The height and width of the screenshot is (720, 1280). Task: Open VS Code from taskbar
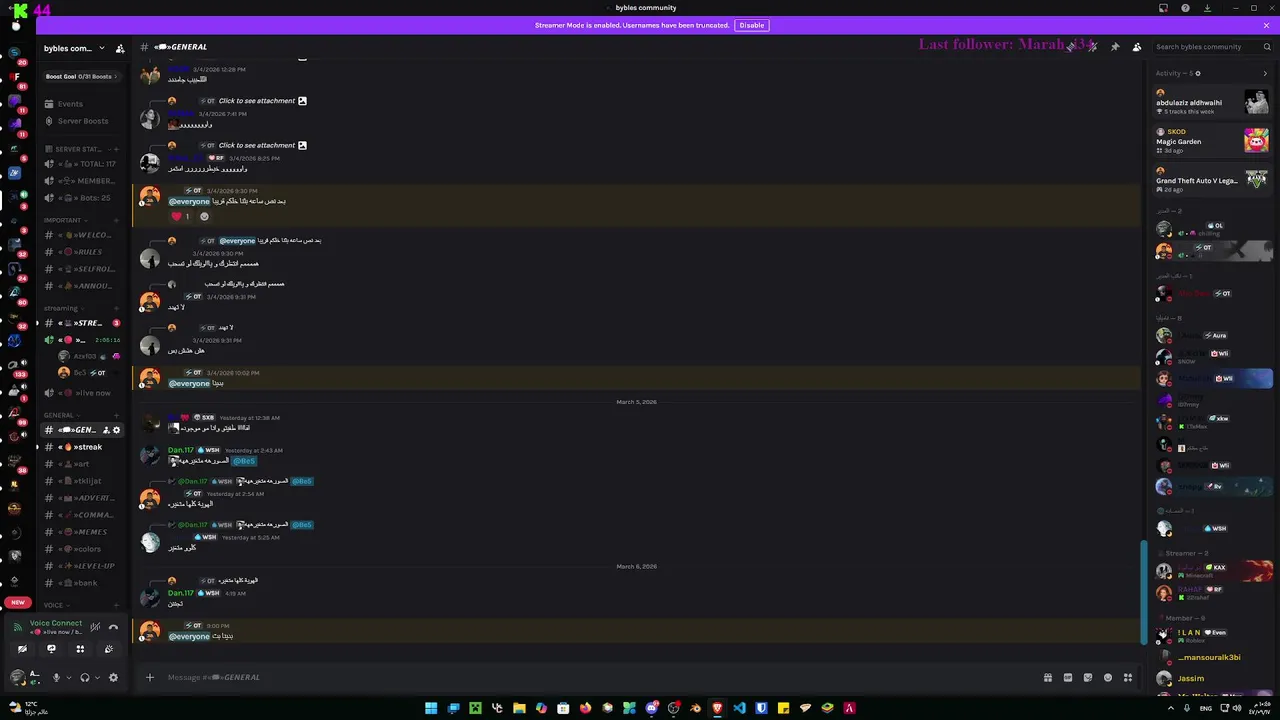[739, 708]
